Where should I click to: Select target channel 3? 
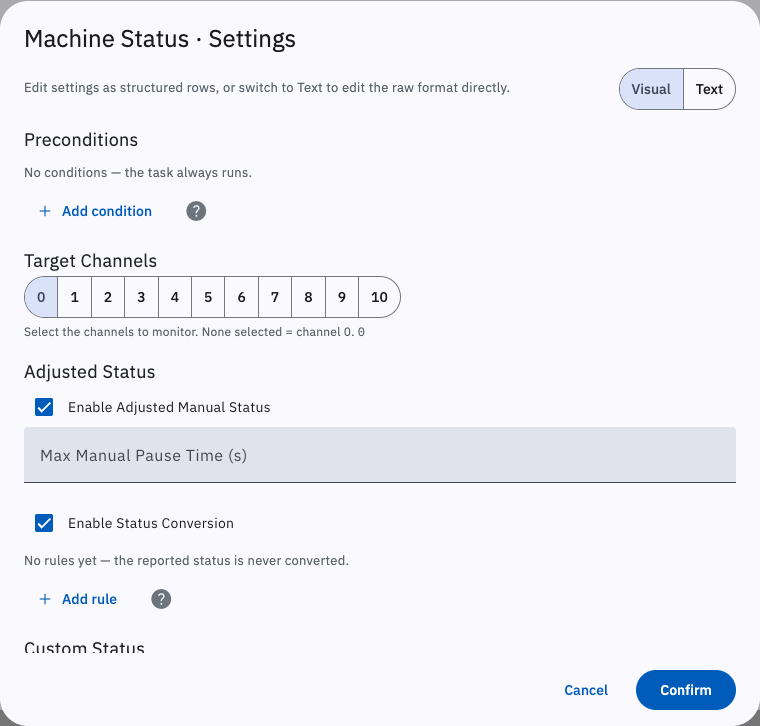coord(141,297)
